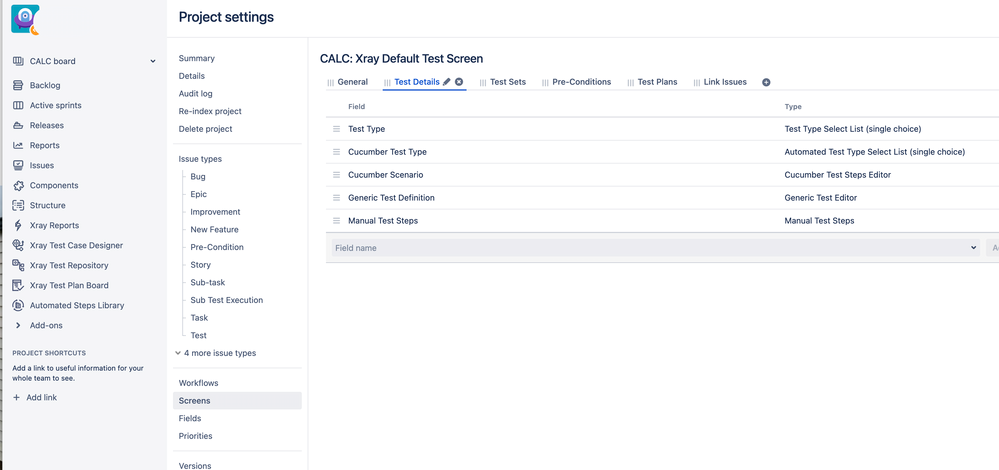Switch to the Test Sets tab
The width and height of the screenshot is (999, 470).
[x=508, y=82]
